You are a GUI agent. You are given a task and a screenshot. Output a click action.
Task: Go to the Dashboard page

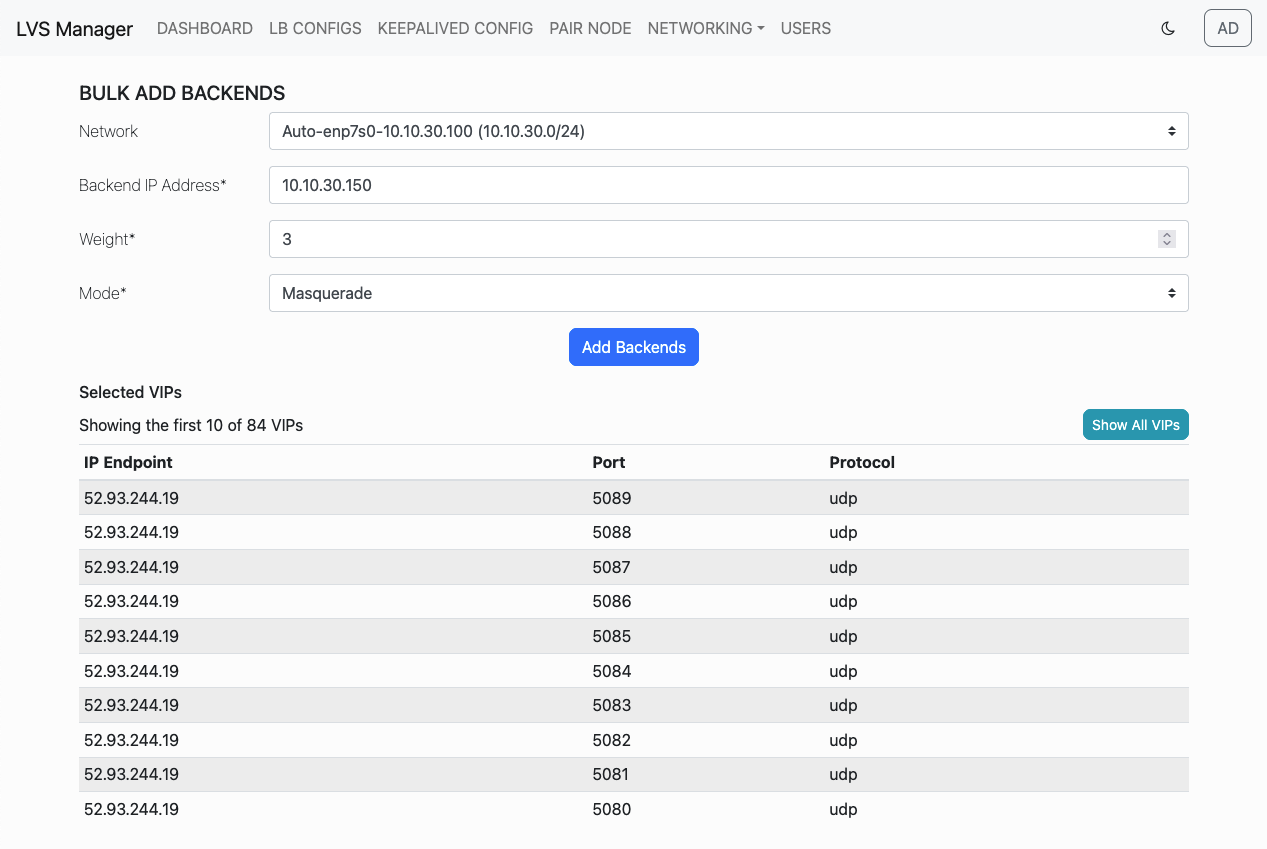pyautogui.click(x=205, y=28)
